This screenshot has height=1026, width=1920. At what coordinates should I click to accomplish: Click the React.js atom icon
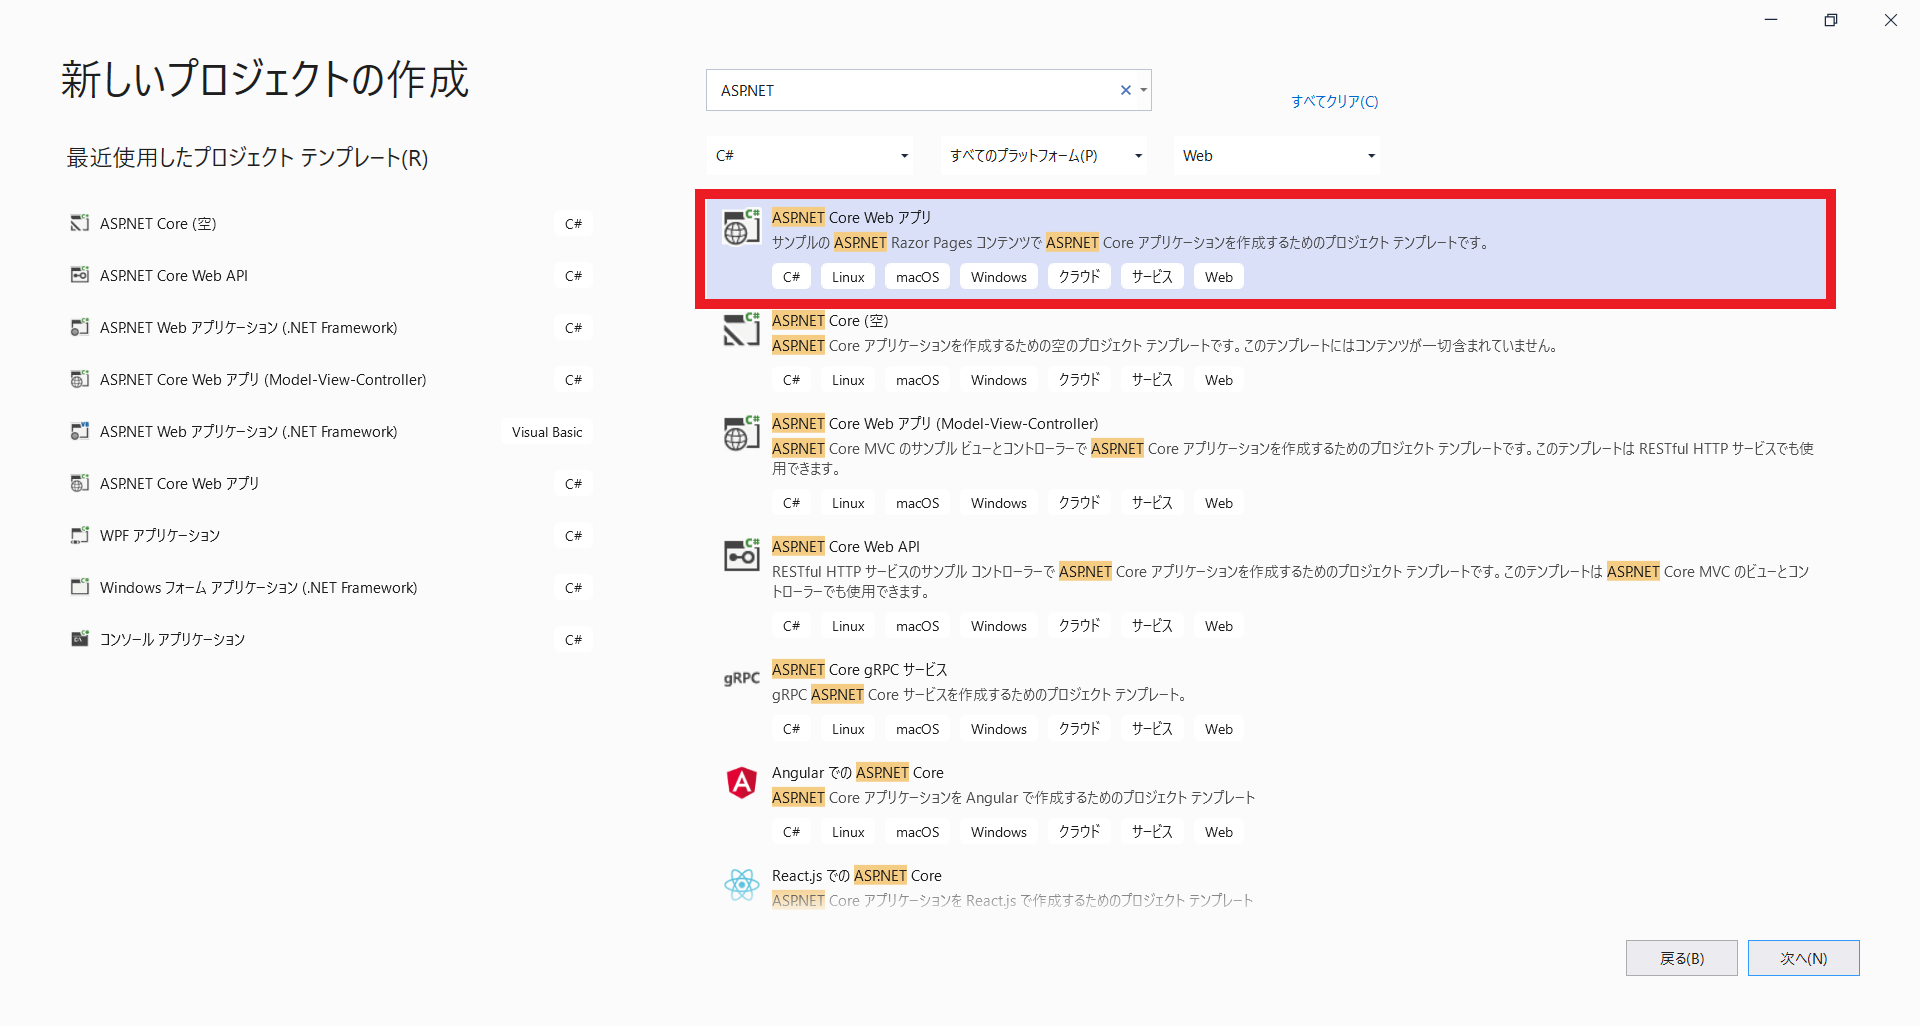click(x=741, y=884)
